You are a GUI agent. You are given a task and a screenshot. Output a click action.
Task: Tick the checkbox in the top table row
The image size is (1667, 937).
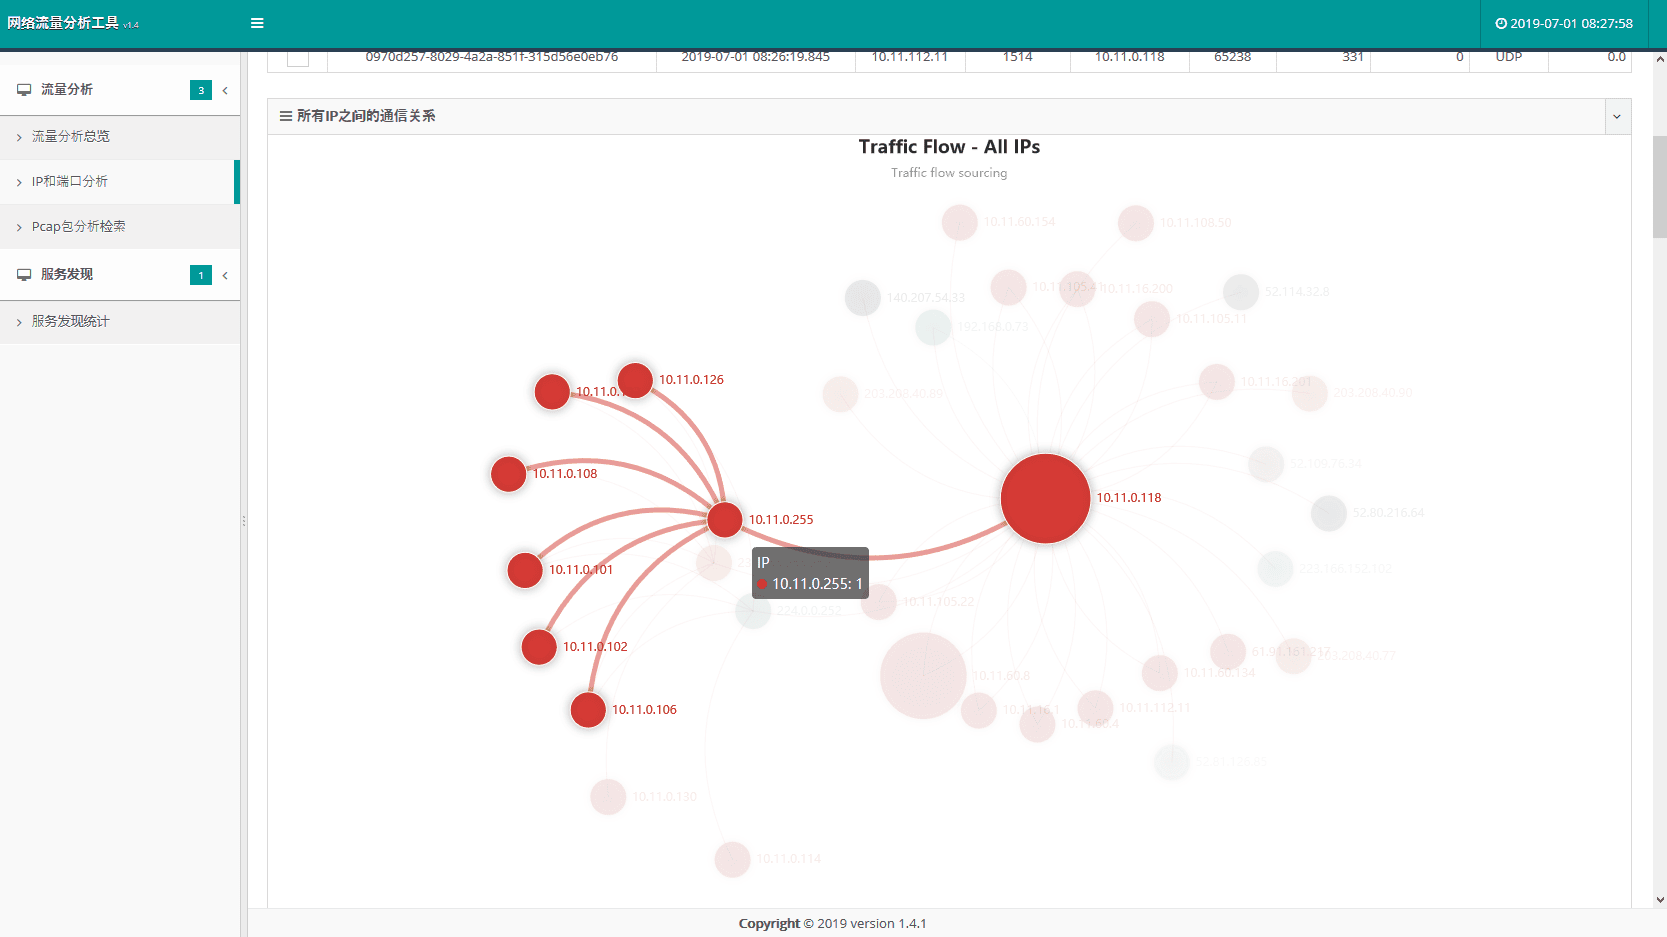pyautogui.click(x=298, y=58)
